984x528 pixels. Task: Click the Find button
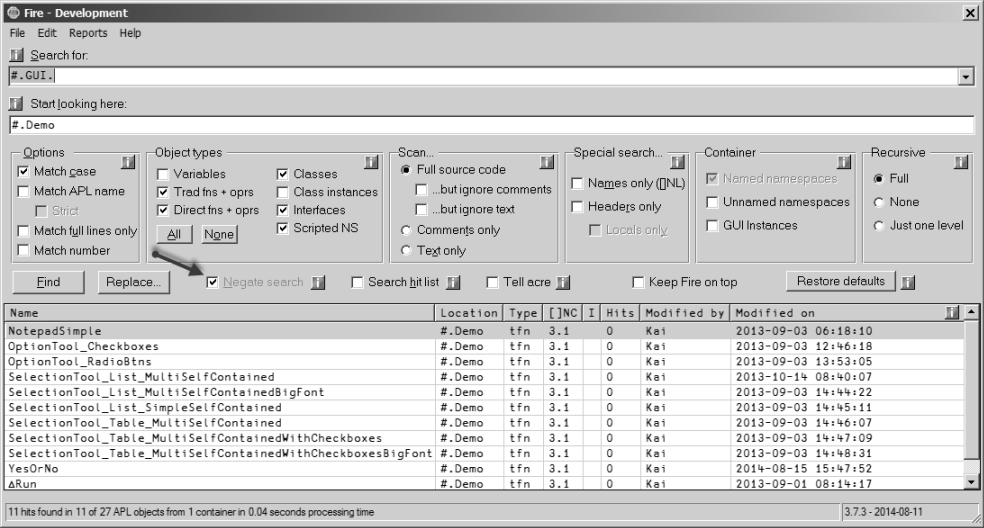tap(48, 283)
